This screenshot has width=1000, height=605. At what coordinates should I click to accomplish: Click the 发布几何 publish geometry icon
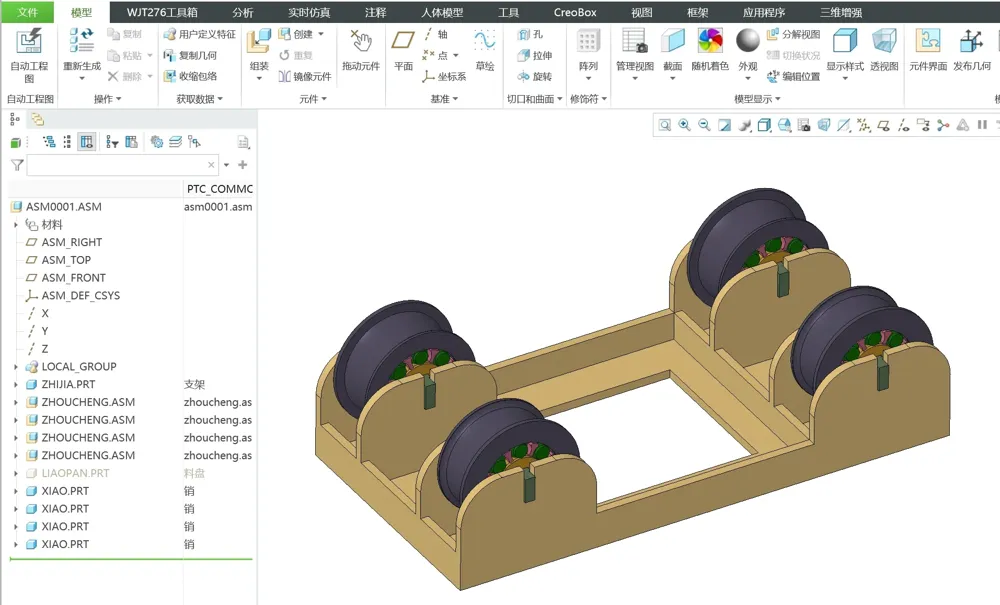click(971, 41)
